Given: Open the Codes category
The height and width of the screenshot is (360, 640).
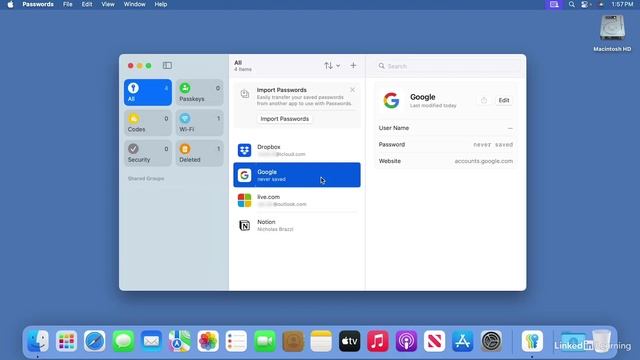Looking at the screenshot, I should tap(148, 123).
